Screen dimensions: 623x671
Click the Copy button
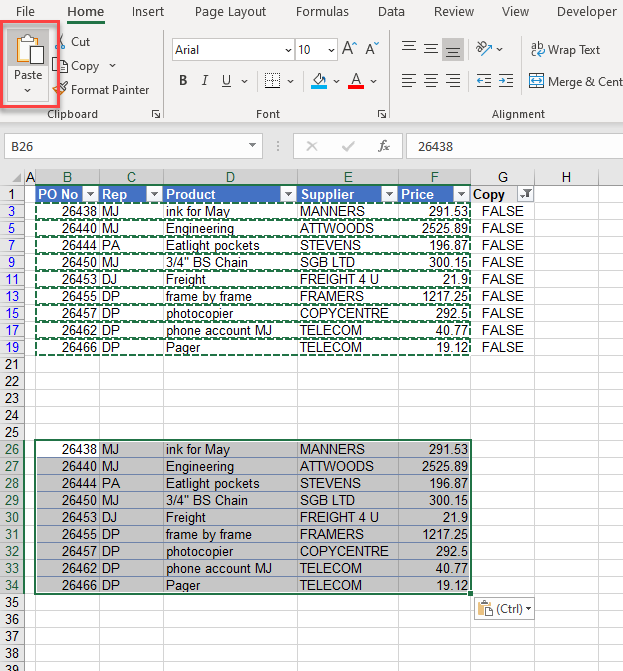click(84, 66)
